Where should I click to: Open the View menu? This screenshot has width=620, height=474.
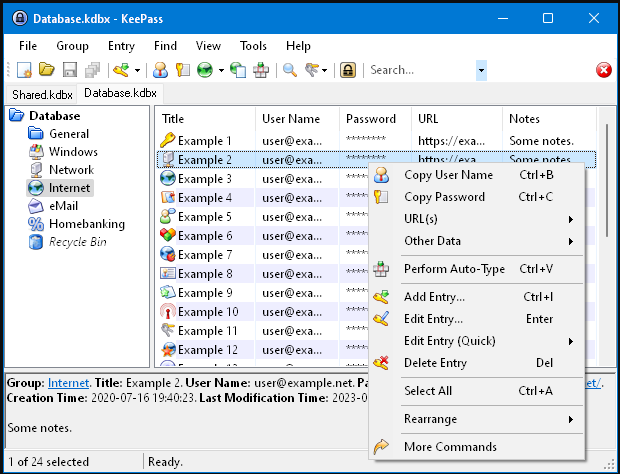pyautogui.click(x=208, y=46)
